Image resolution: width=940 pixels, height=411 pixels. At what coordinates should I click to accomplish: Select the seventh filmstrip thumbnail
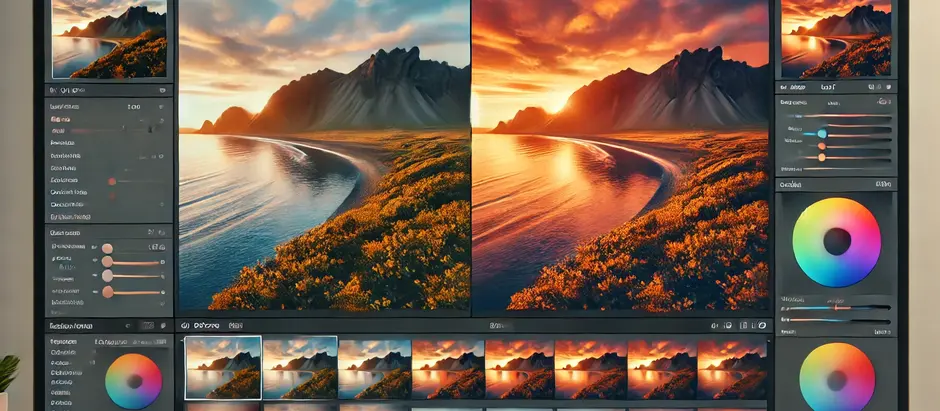pyautogui.click(x=662, y=369)
